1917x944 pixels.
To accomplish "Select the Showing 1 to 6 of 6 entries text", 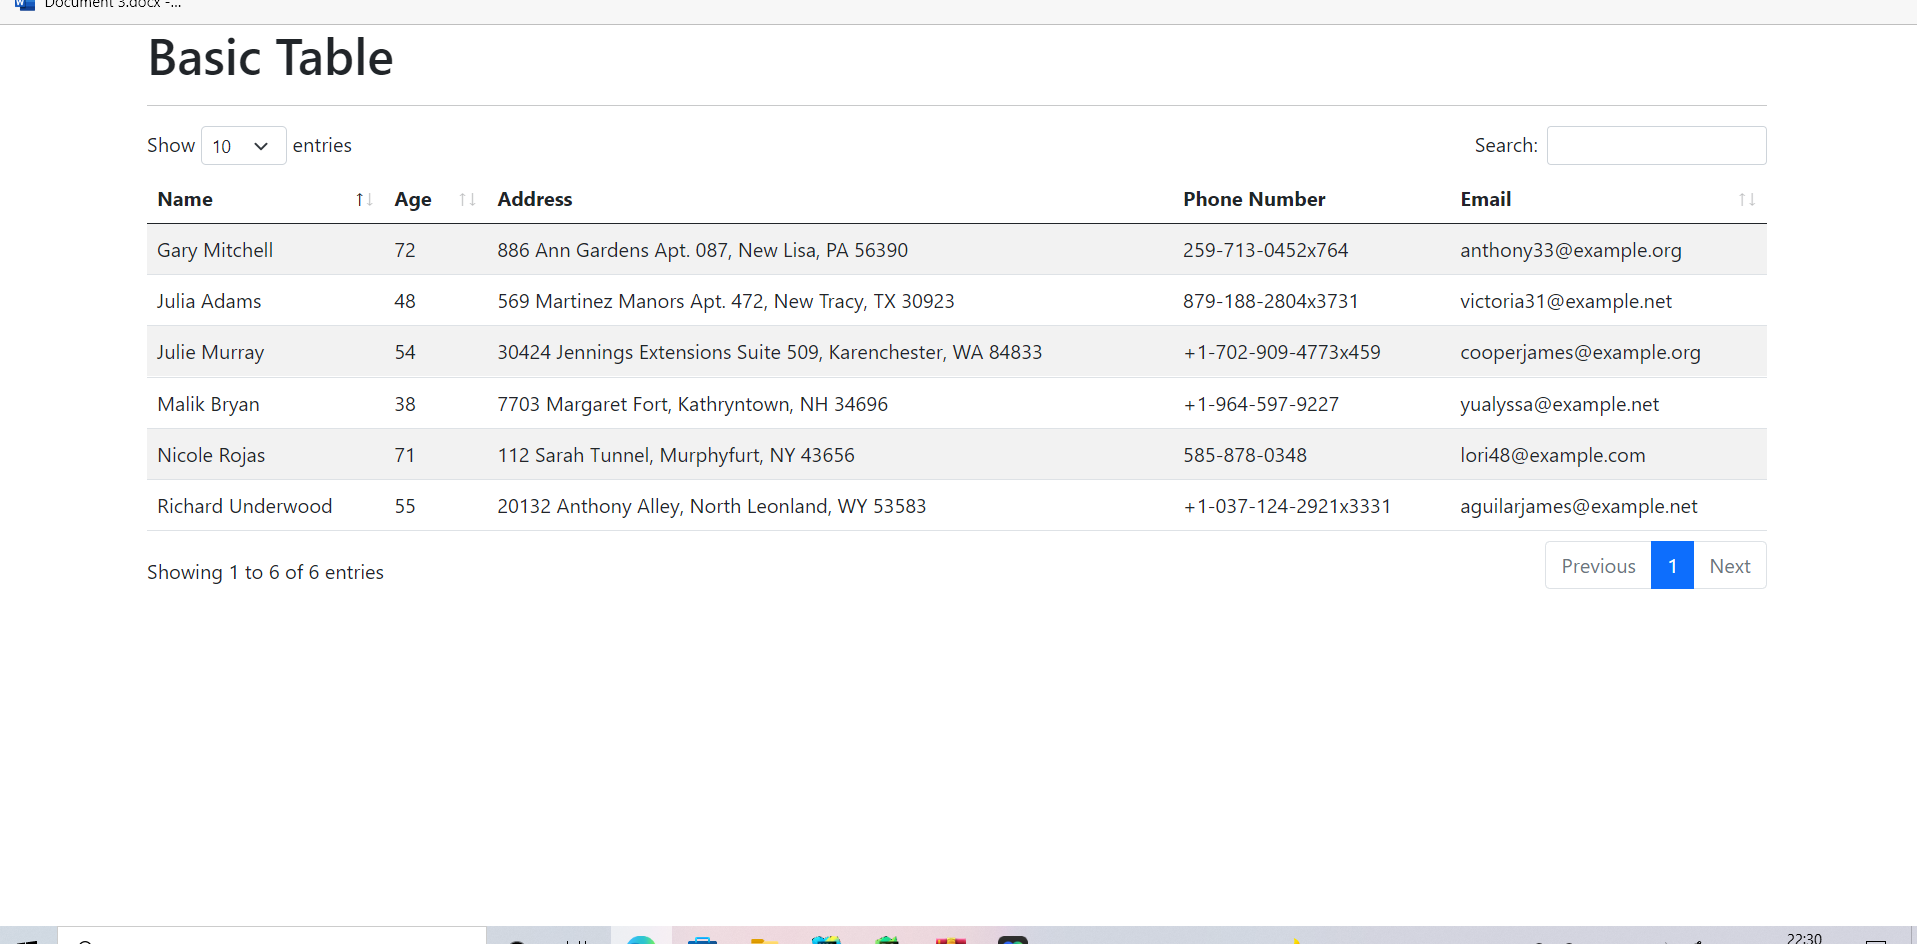I will click(265, 572).
